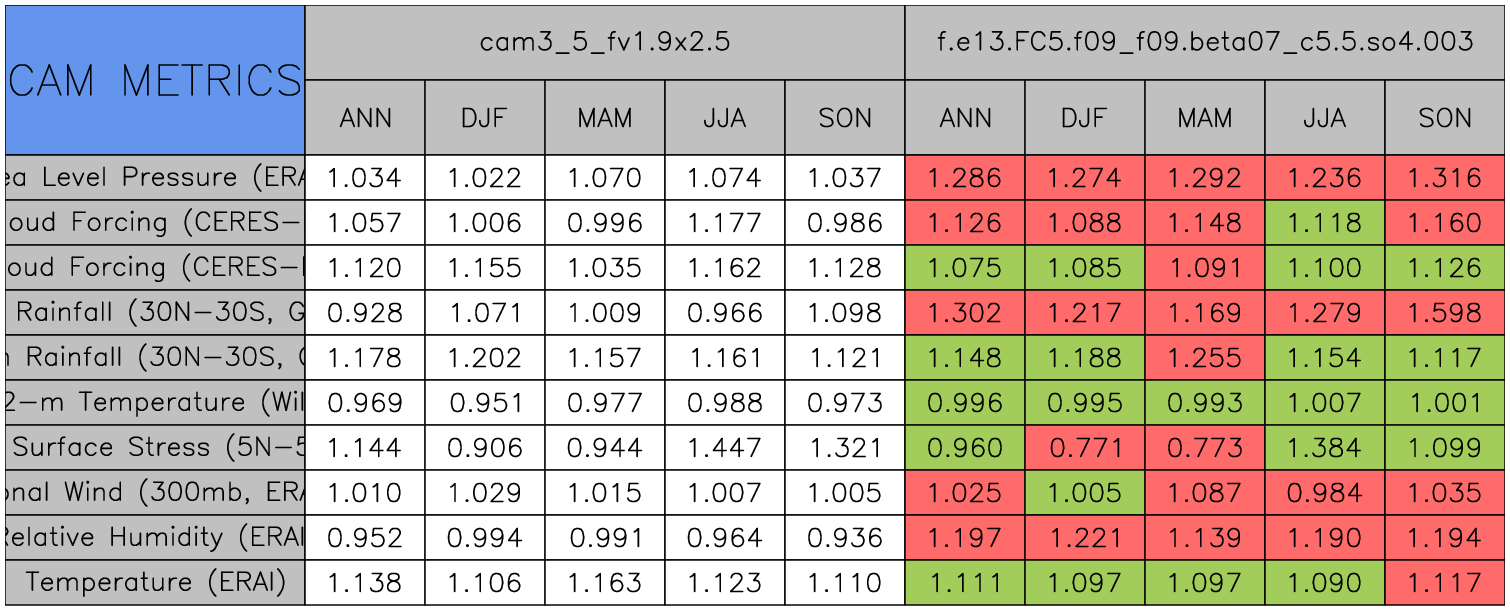Select the Temperature (ERAI) row label
Image resolution: width=1510 pixels, height=611 pixels.
click(155, 582)
